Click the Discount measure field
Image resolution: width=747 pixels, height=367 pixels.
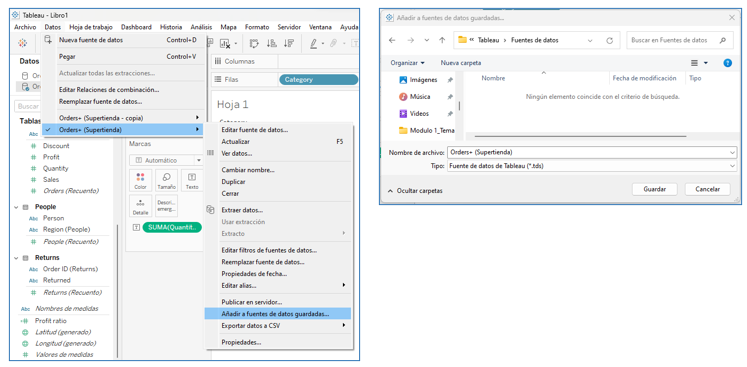56,146
